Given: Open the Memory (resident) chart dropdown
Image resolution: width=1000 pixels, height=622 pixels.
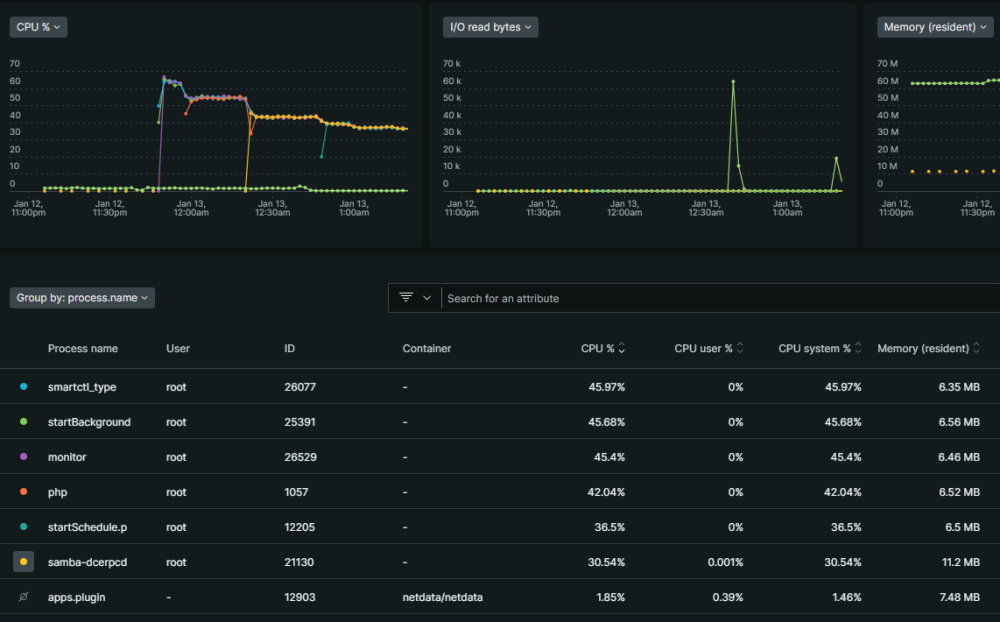Looking at the screenshot, I should [934, 27].
